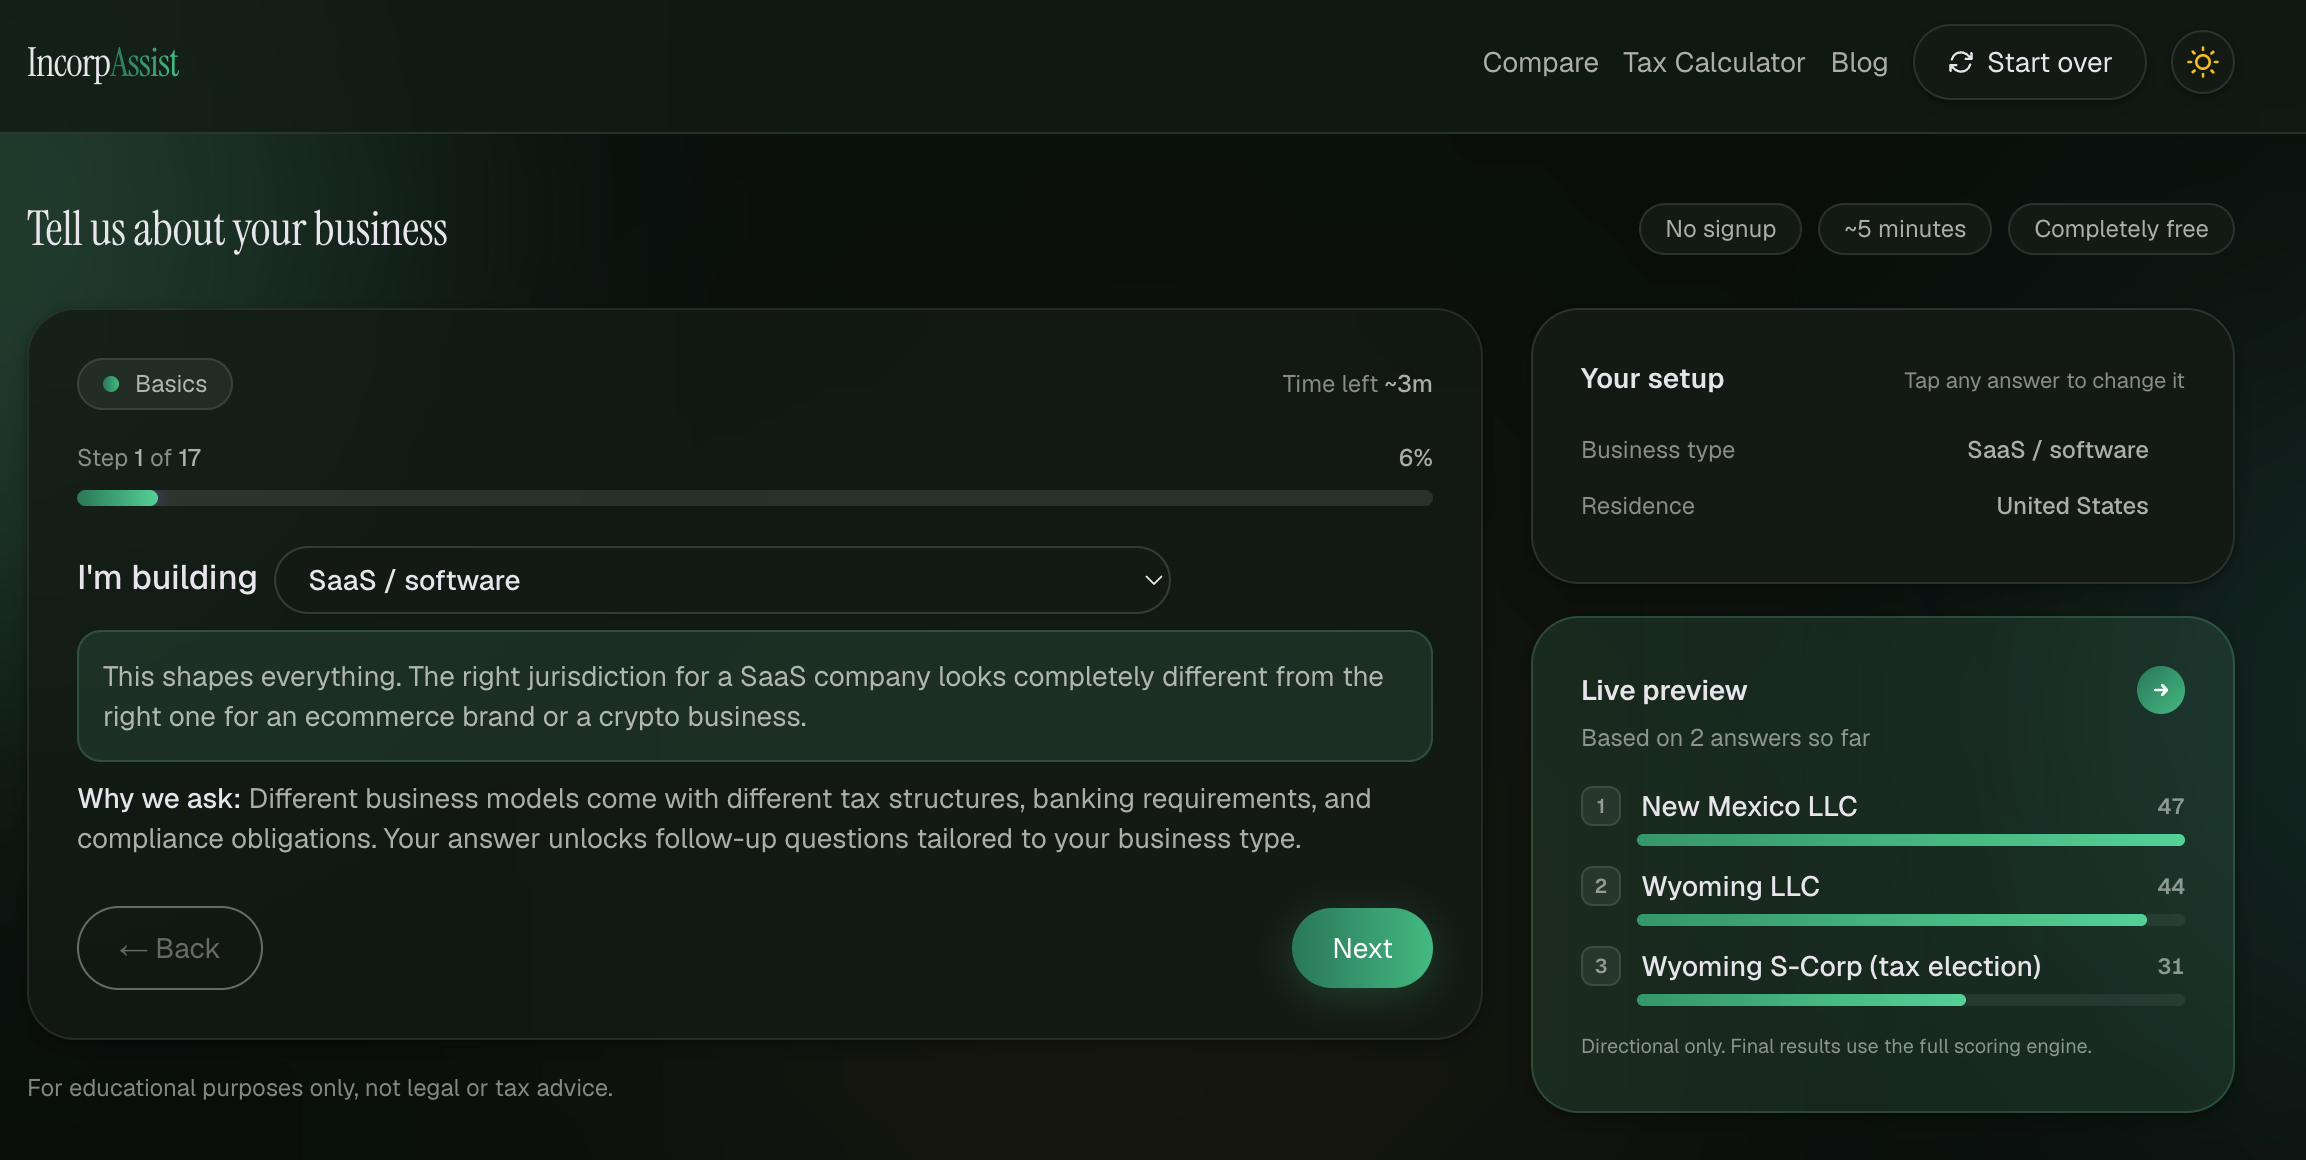
Task: Click the Next button
Action: click(1362, 948)
